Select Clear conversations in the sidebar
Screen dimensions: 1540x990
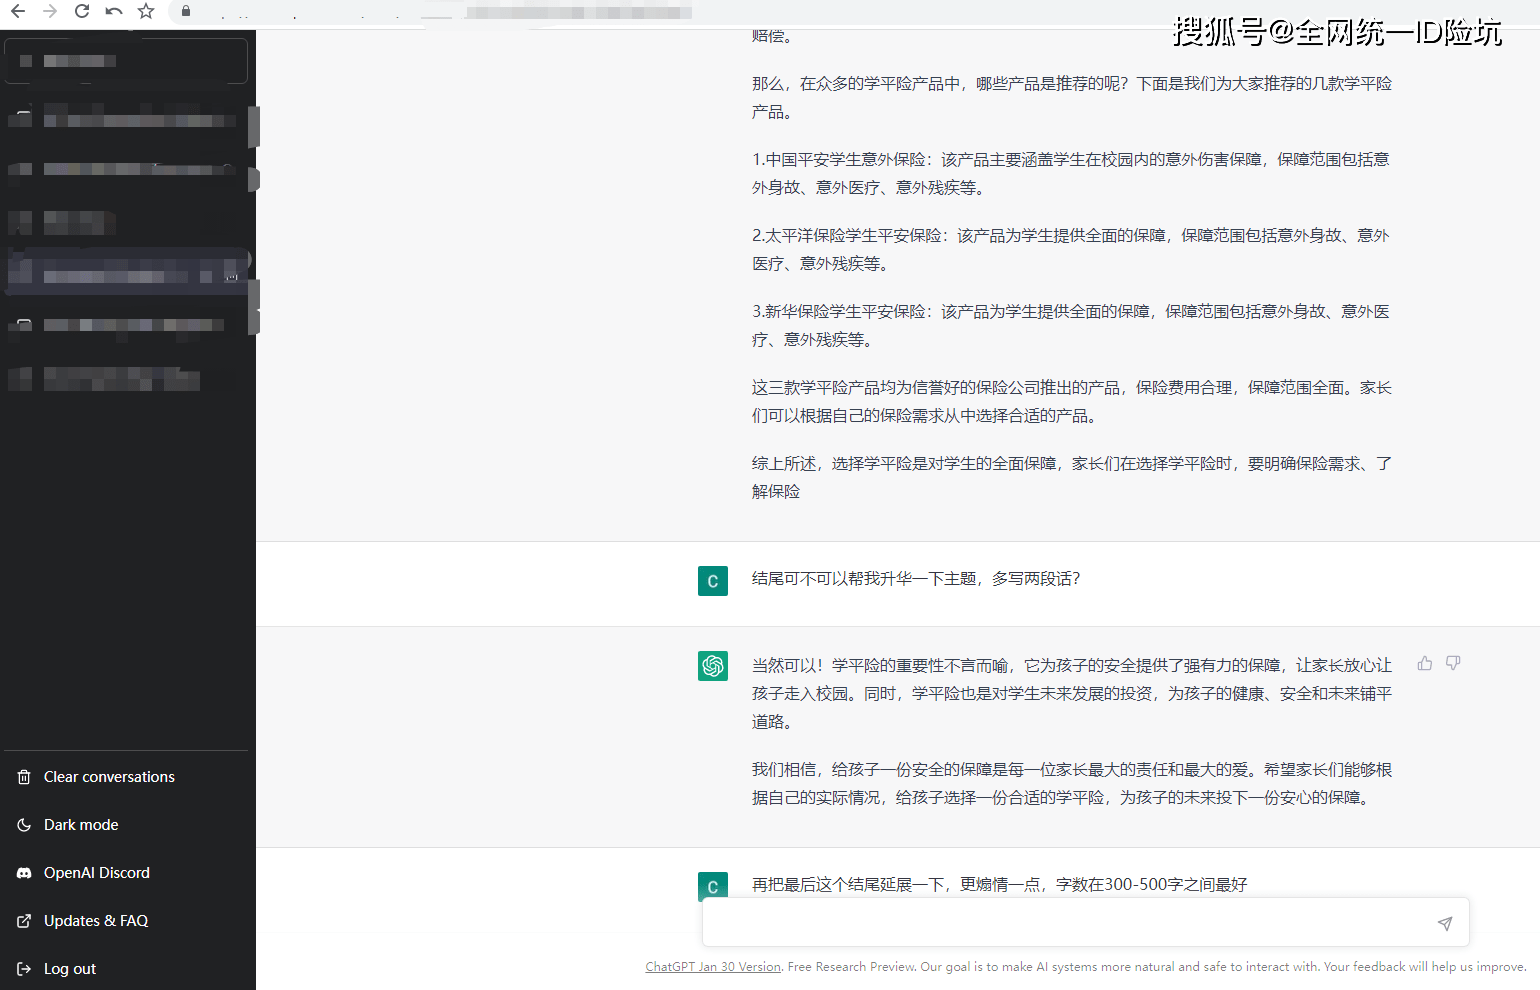[x=108, y=776]
